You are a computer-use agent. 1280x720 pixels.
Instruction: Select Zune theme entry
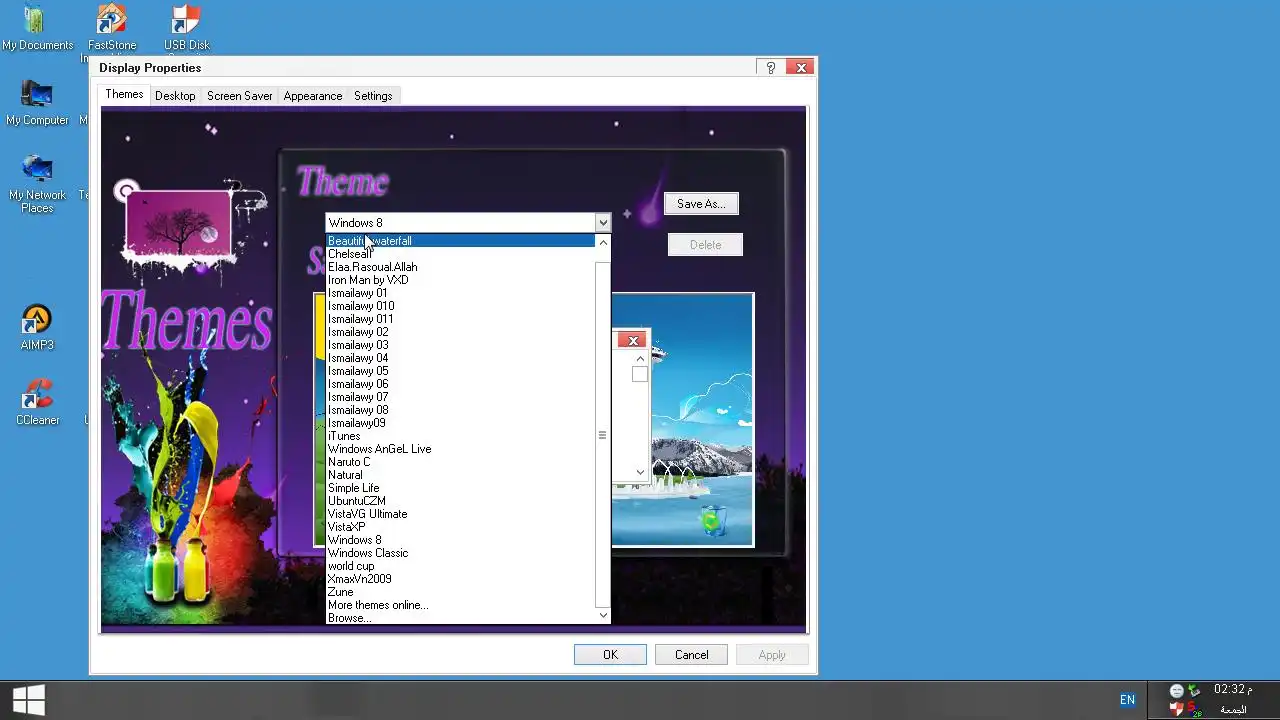click(x=461, y=592)
